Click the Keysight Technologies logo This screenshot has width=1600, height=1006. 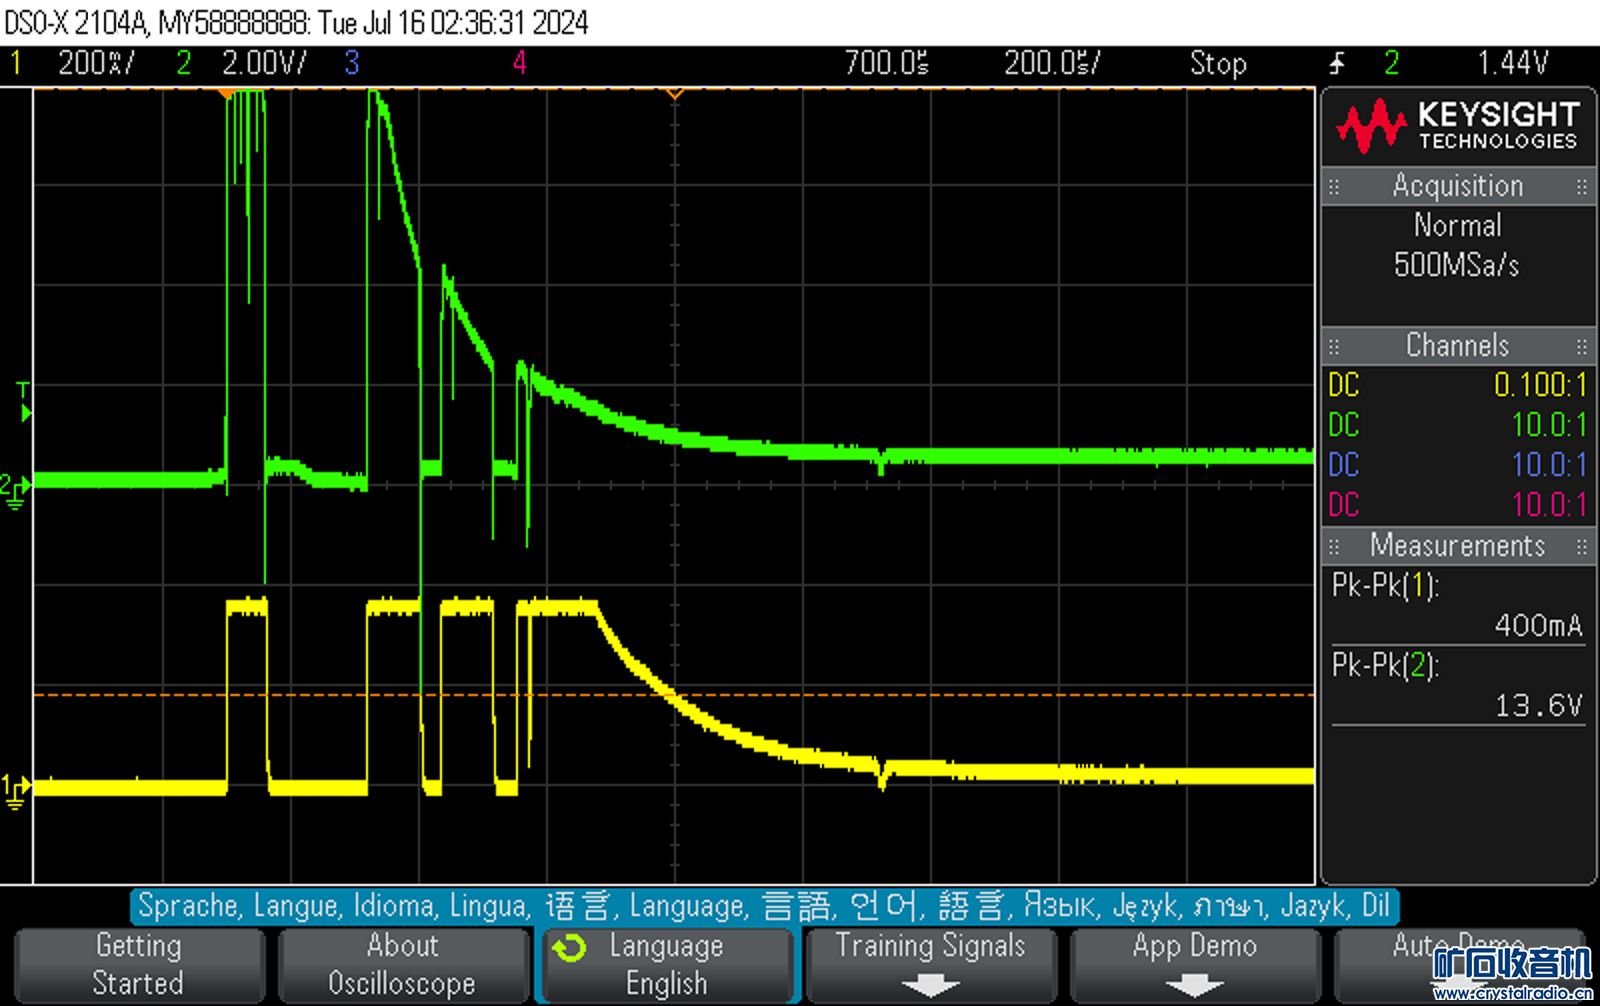[x=1457, y=125]
